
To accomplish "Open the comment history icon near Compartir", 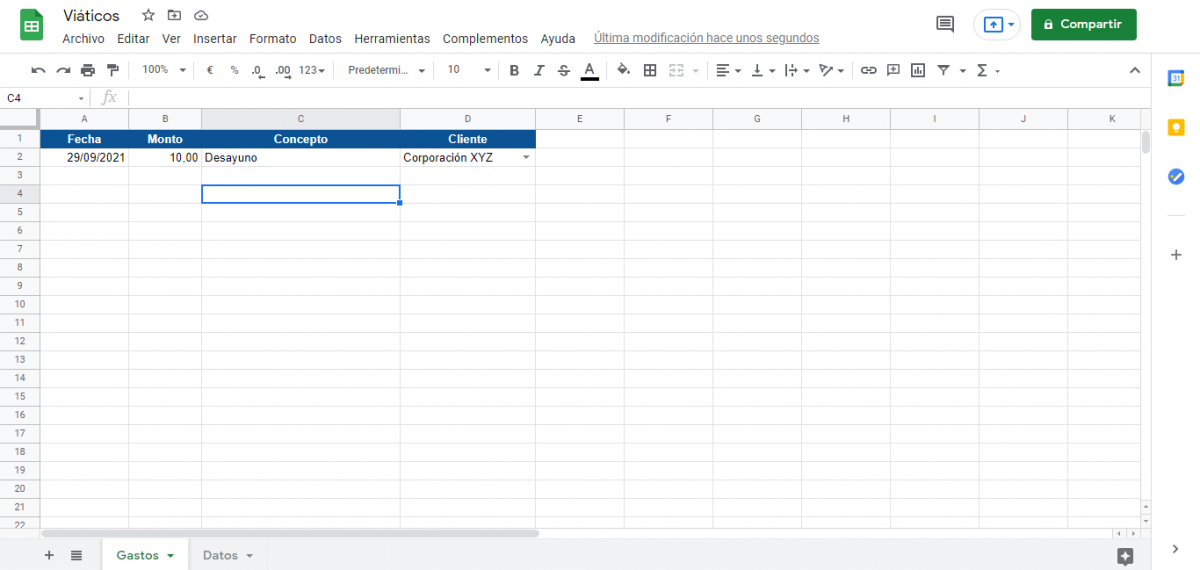I will click(x=944, y=24).
